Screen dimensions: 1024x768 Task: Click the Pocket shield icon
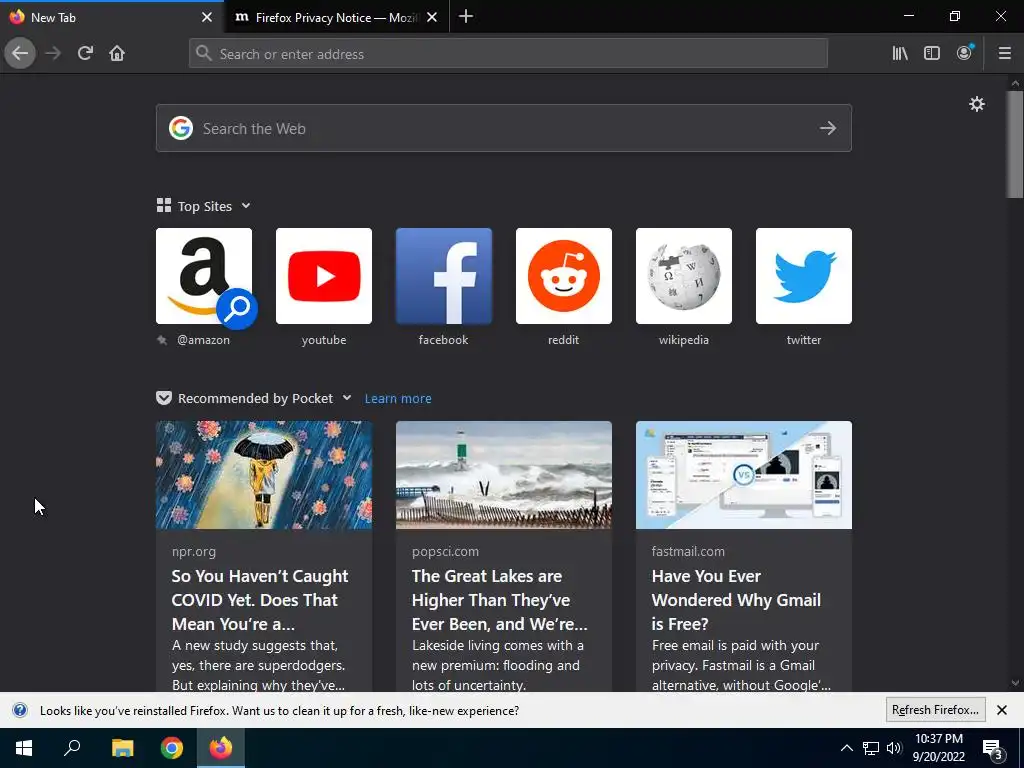point(164,398)
